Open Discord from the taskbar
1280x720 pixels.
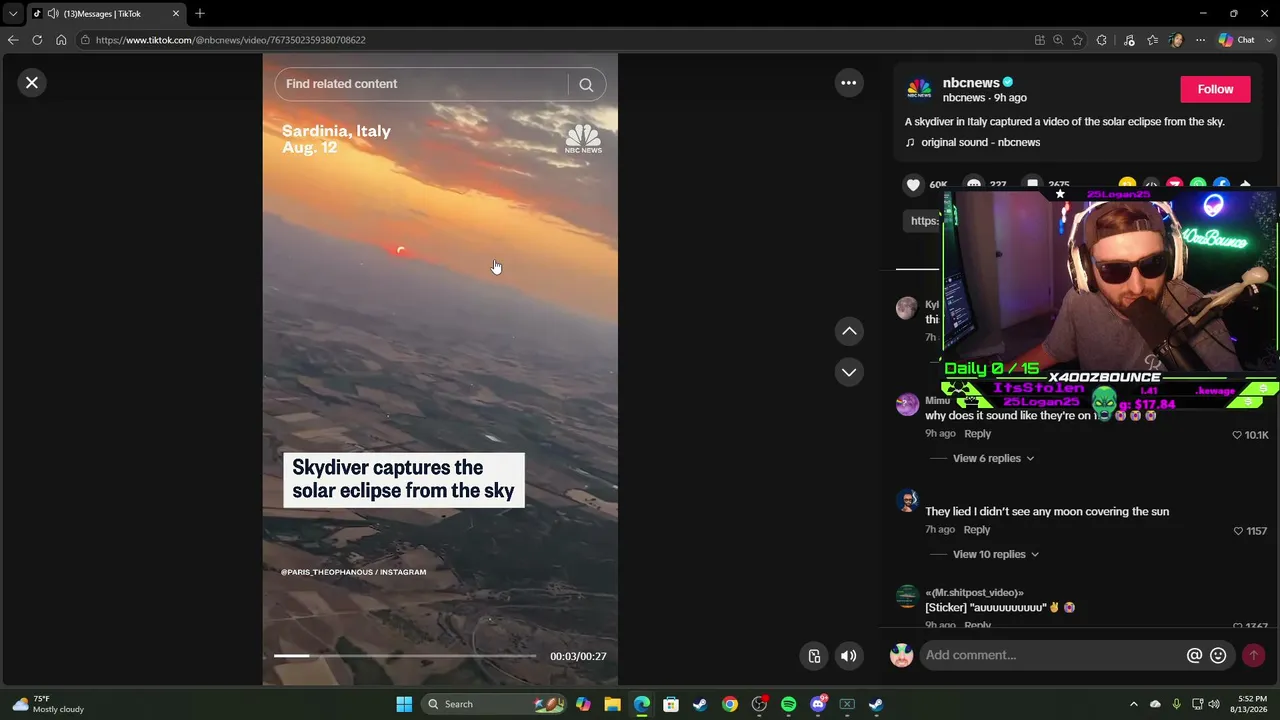tap(818, 704)
